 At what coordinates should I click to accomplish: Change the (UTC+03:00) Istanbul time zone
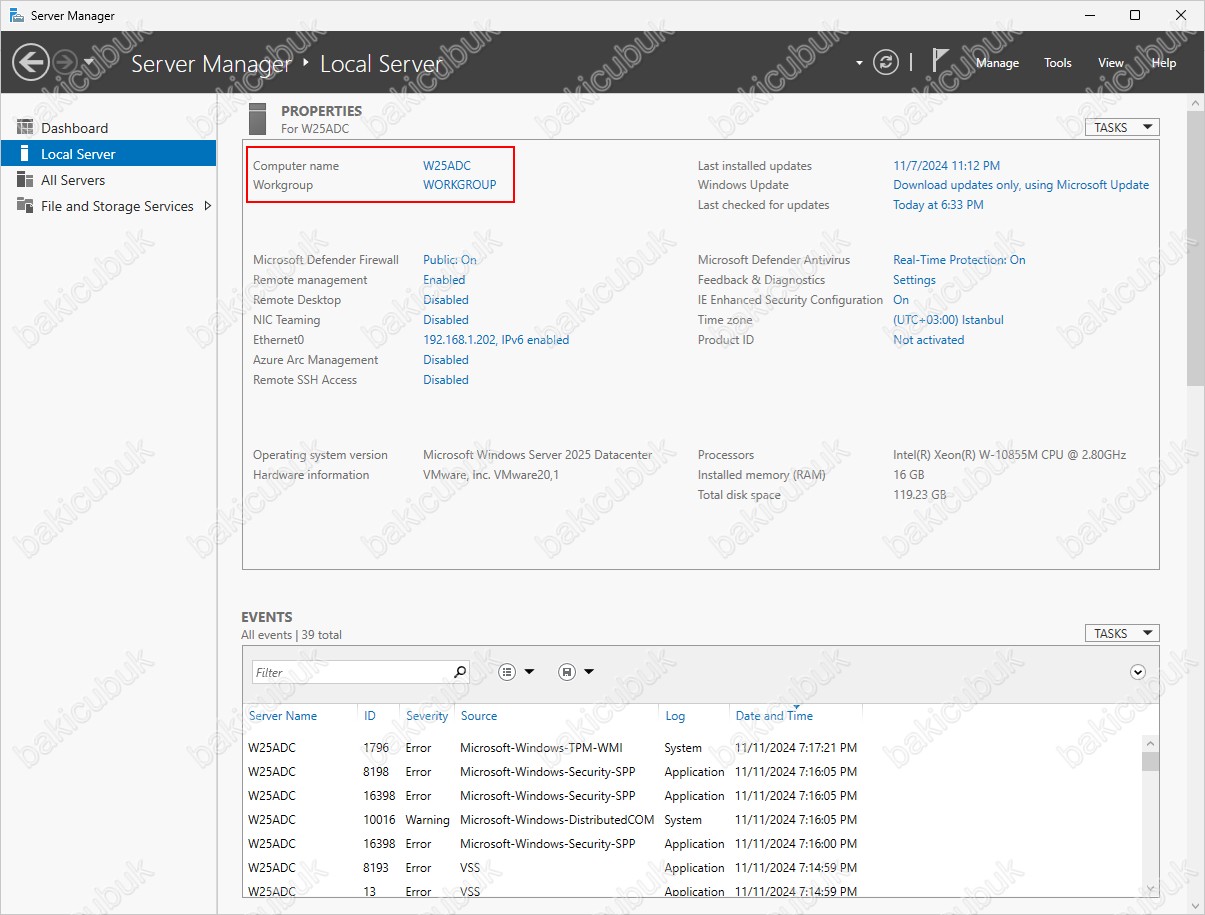pos(948,320)
